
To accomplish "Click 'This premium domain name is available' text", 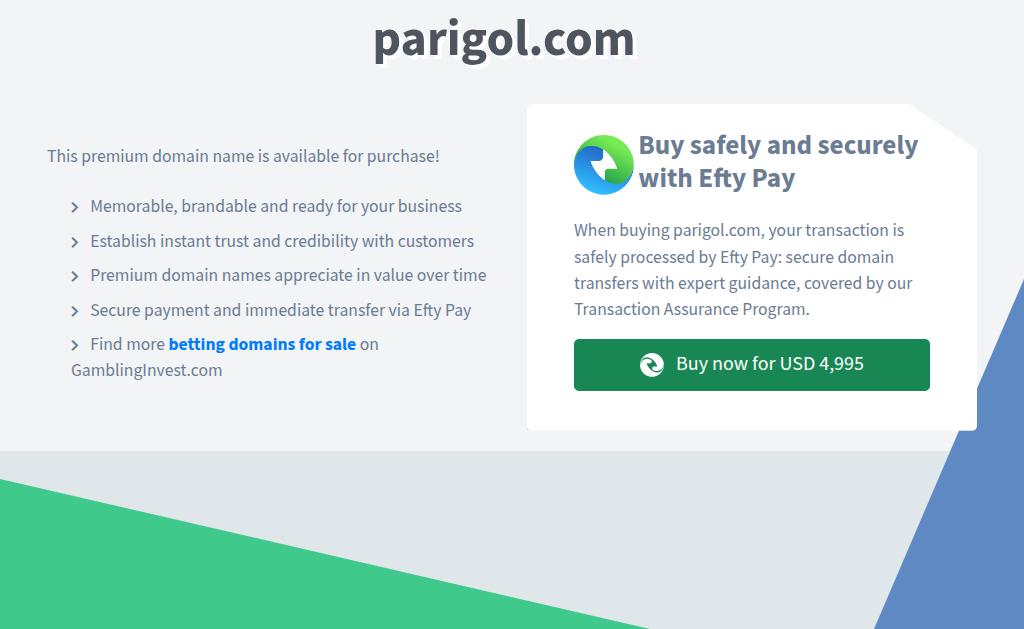I will 243,156.
